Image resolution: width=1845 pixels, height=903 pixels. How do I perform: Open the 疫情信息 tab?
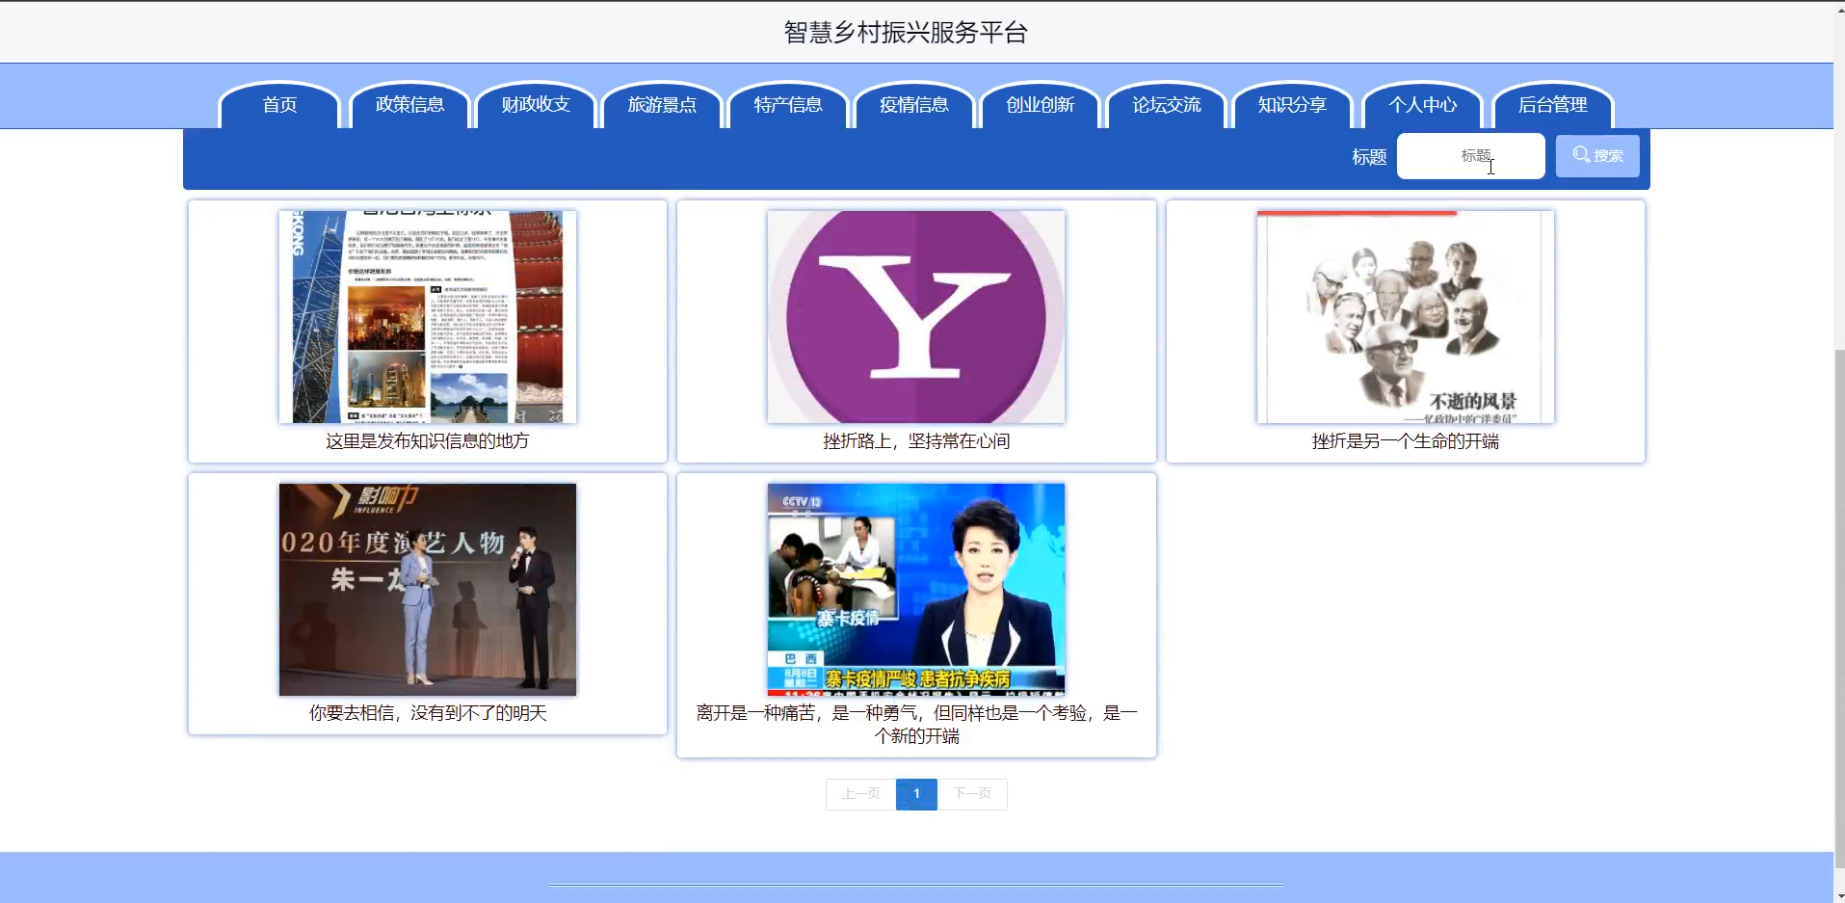(x=914, y=105)
